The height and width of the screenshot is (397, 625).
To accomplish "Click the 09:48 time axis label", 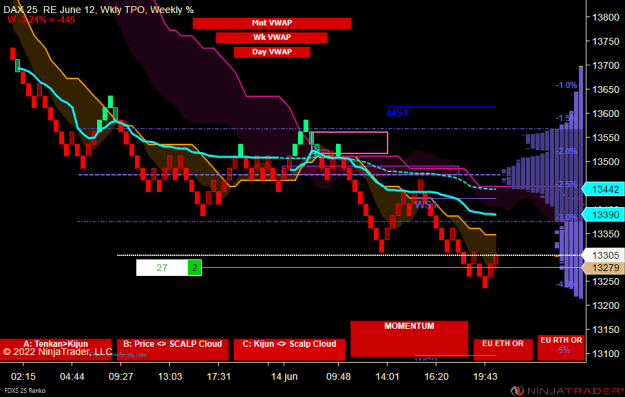I will (338, 377).
